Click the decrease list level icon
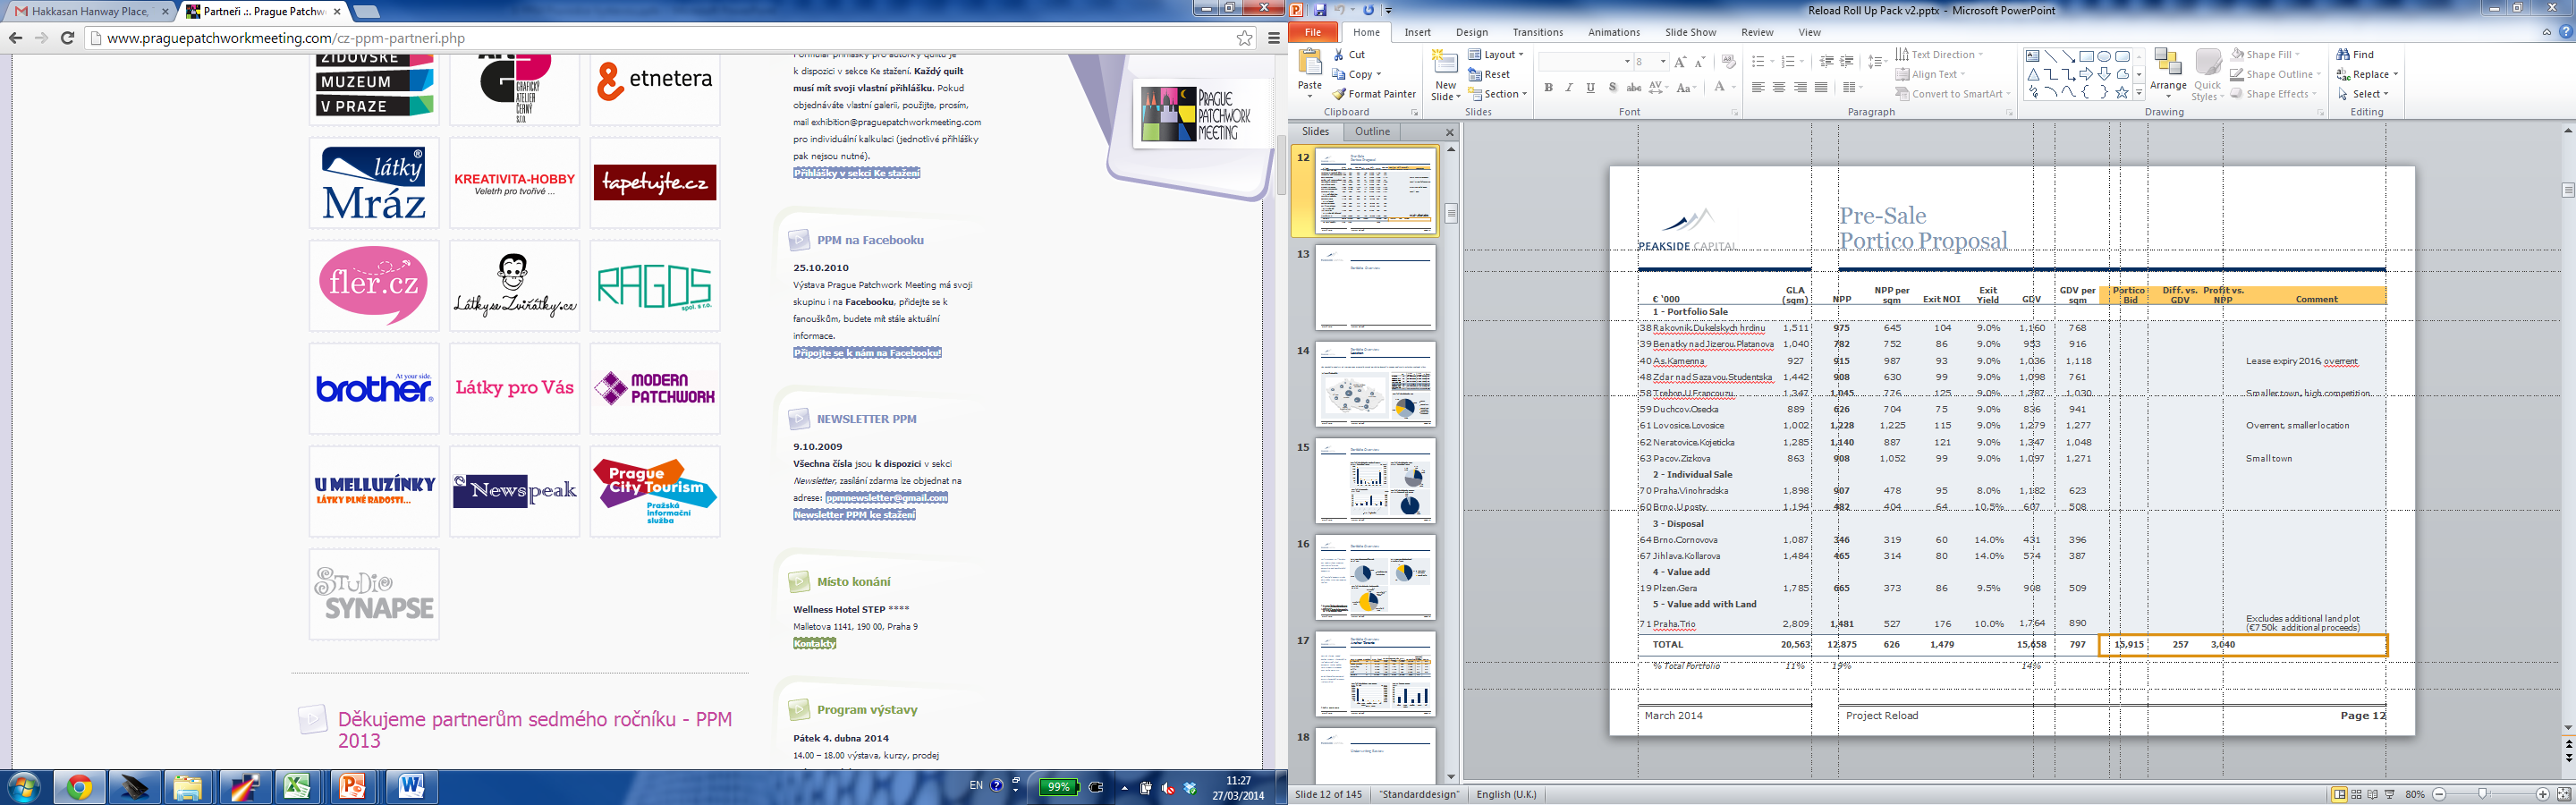The image size is (2576, 805). pyautogui.click(x=1826, y=62)
